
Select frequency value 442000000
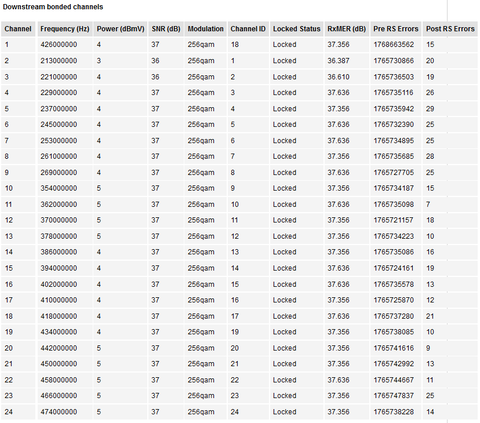(x=59, y=348)
